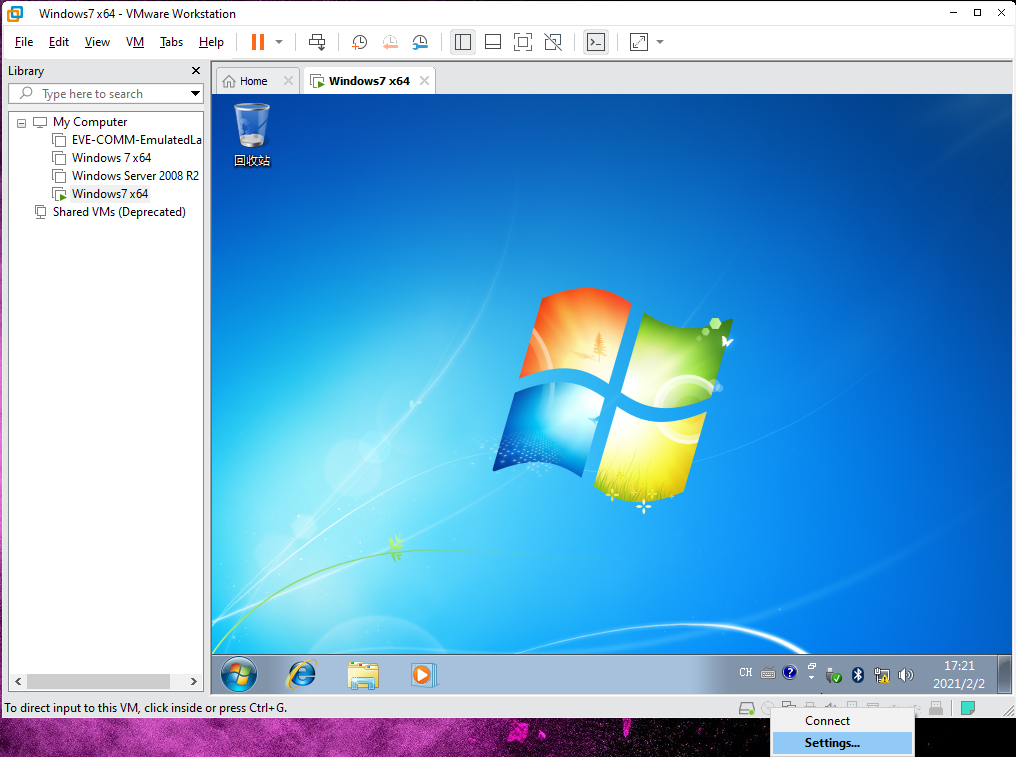This screenshot has height=757, width=1016.
Task: Toggle the library side panel button
Action: (x=463, y=42)
